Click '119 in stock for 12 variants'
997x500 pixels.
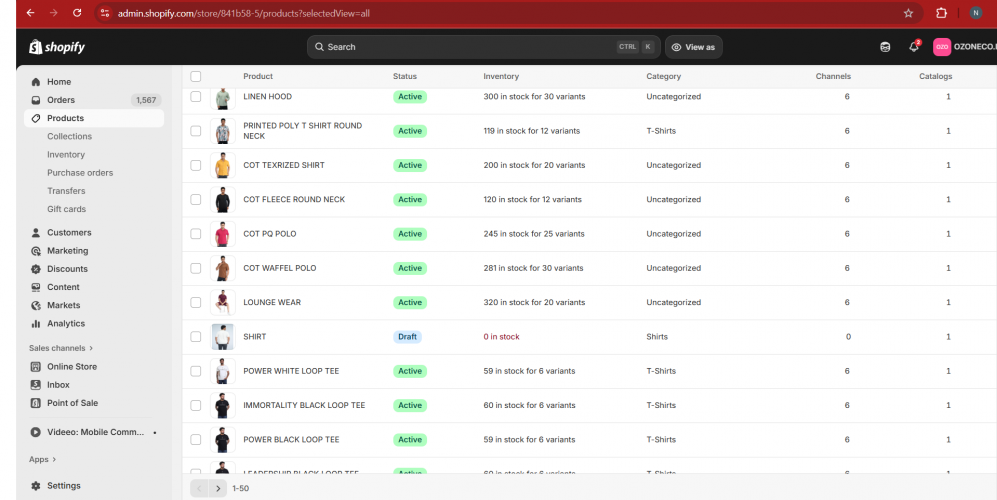click(x=532, y=131)
